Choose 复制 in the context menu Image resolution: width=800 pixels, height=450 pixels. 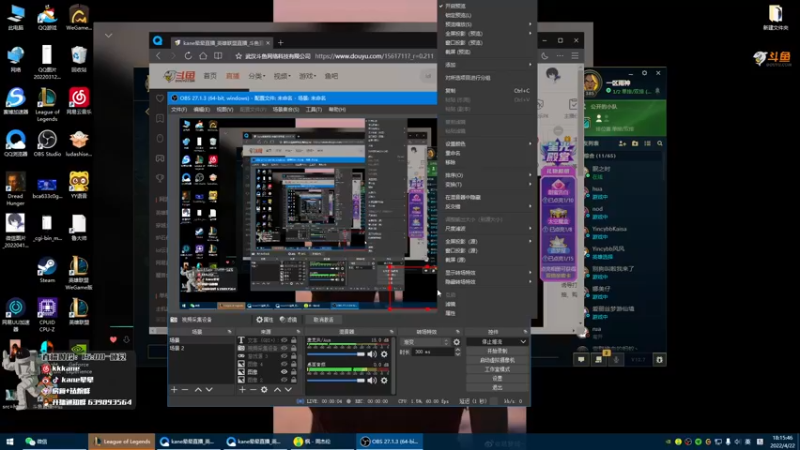[x=486, y=91]
